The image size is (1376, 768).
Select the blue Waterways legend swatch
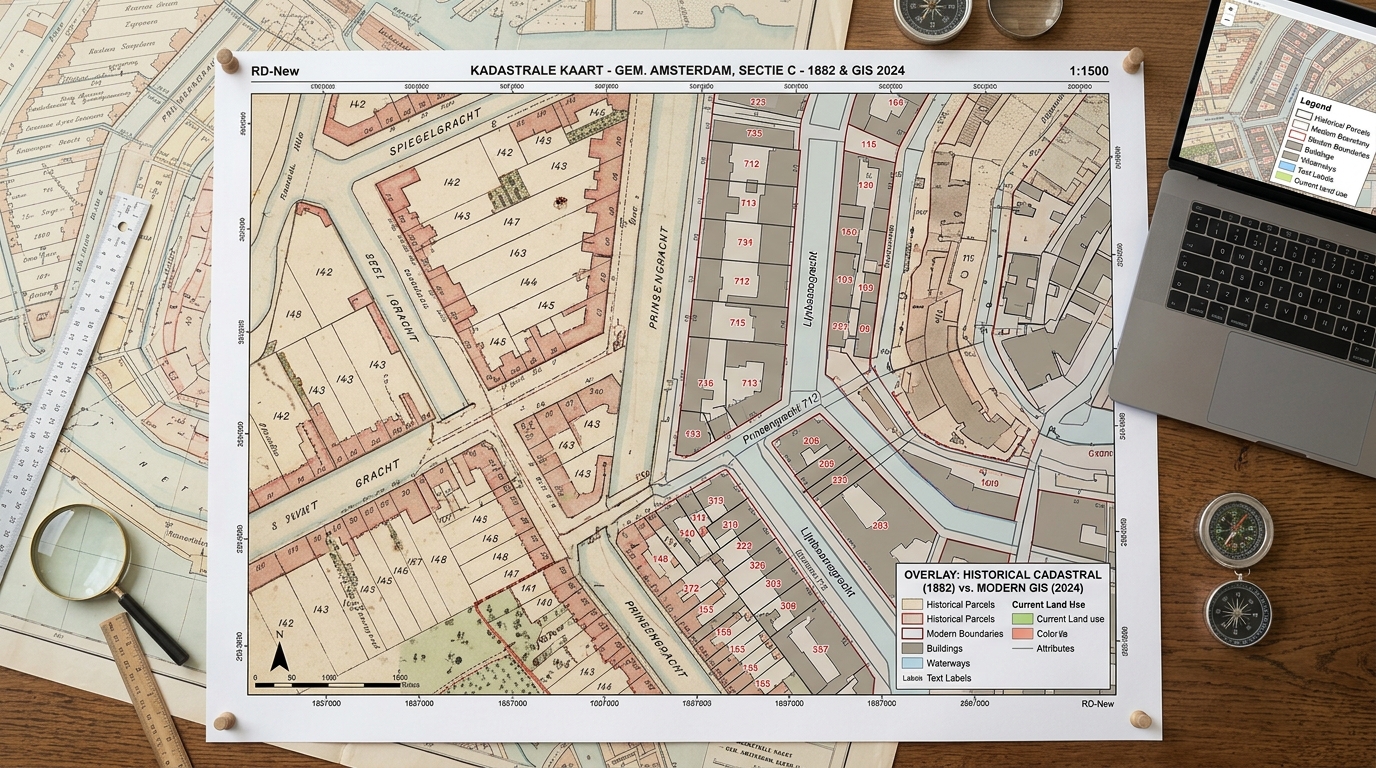coord(912,663)
